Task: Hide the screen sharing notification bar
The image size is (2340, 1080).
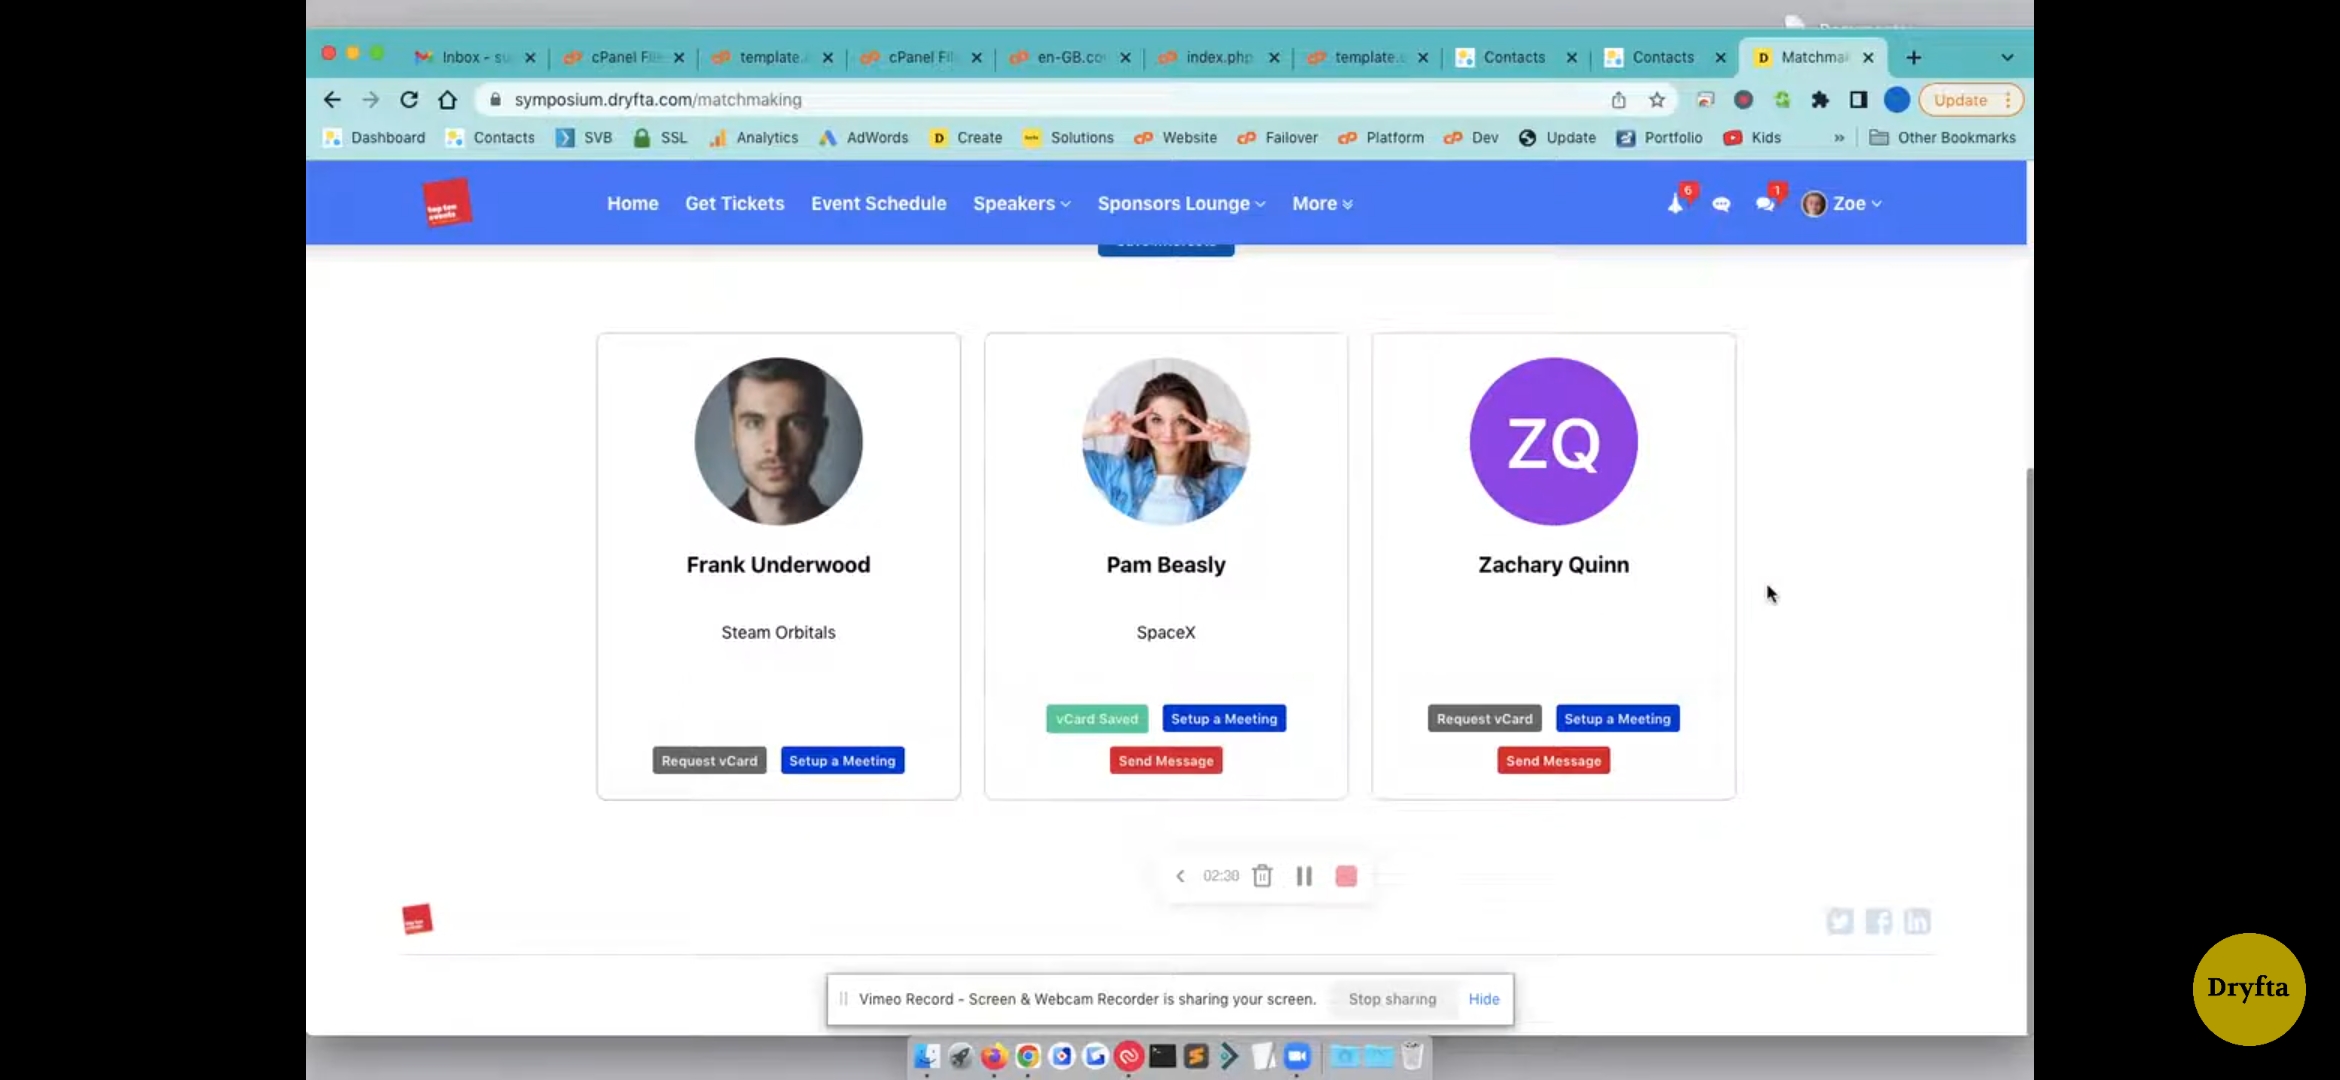Action: pyautogui.click(x=1484, y=999)
